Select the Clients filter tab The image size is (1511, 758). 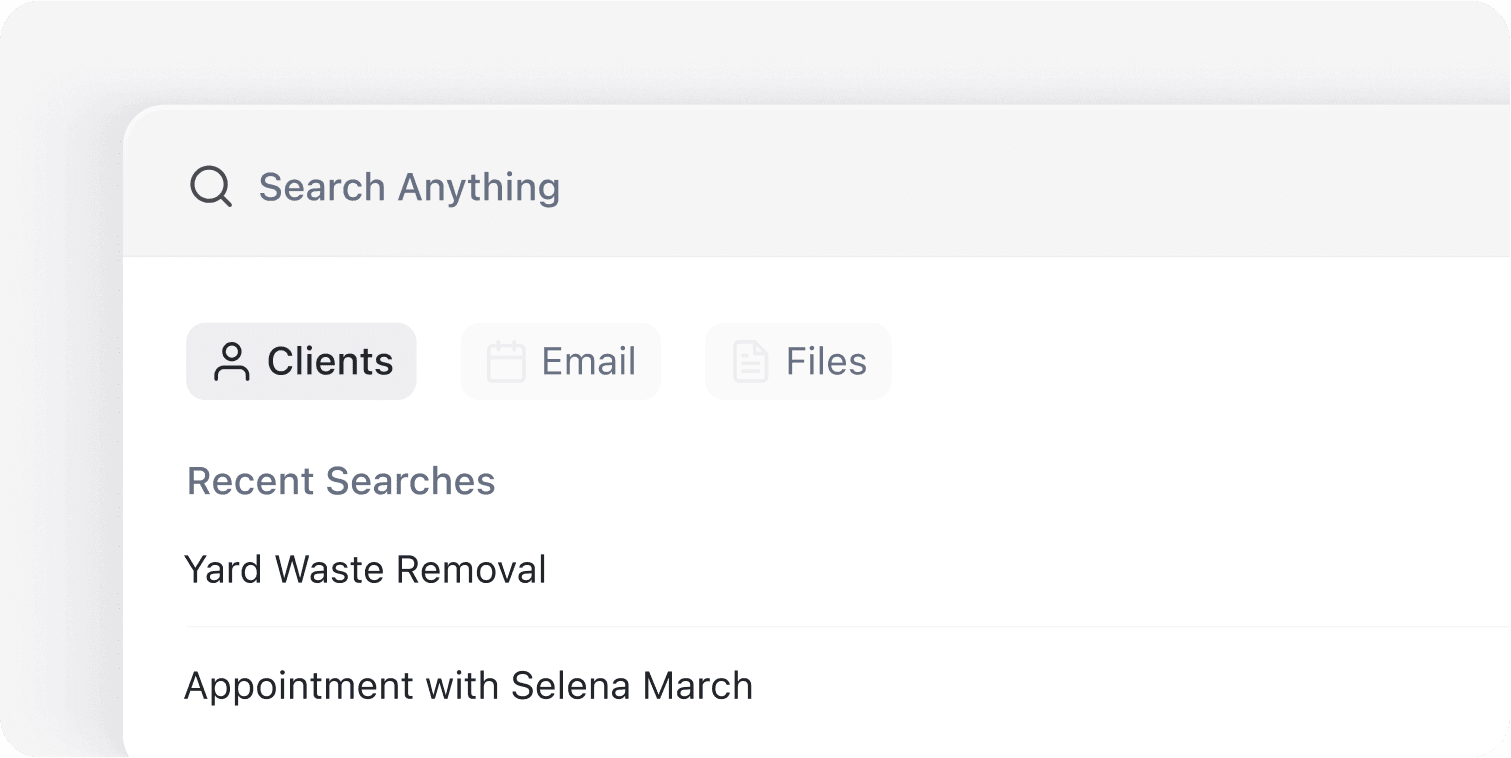tap(301, 361)
